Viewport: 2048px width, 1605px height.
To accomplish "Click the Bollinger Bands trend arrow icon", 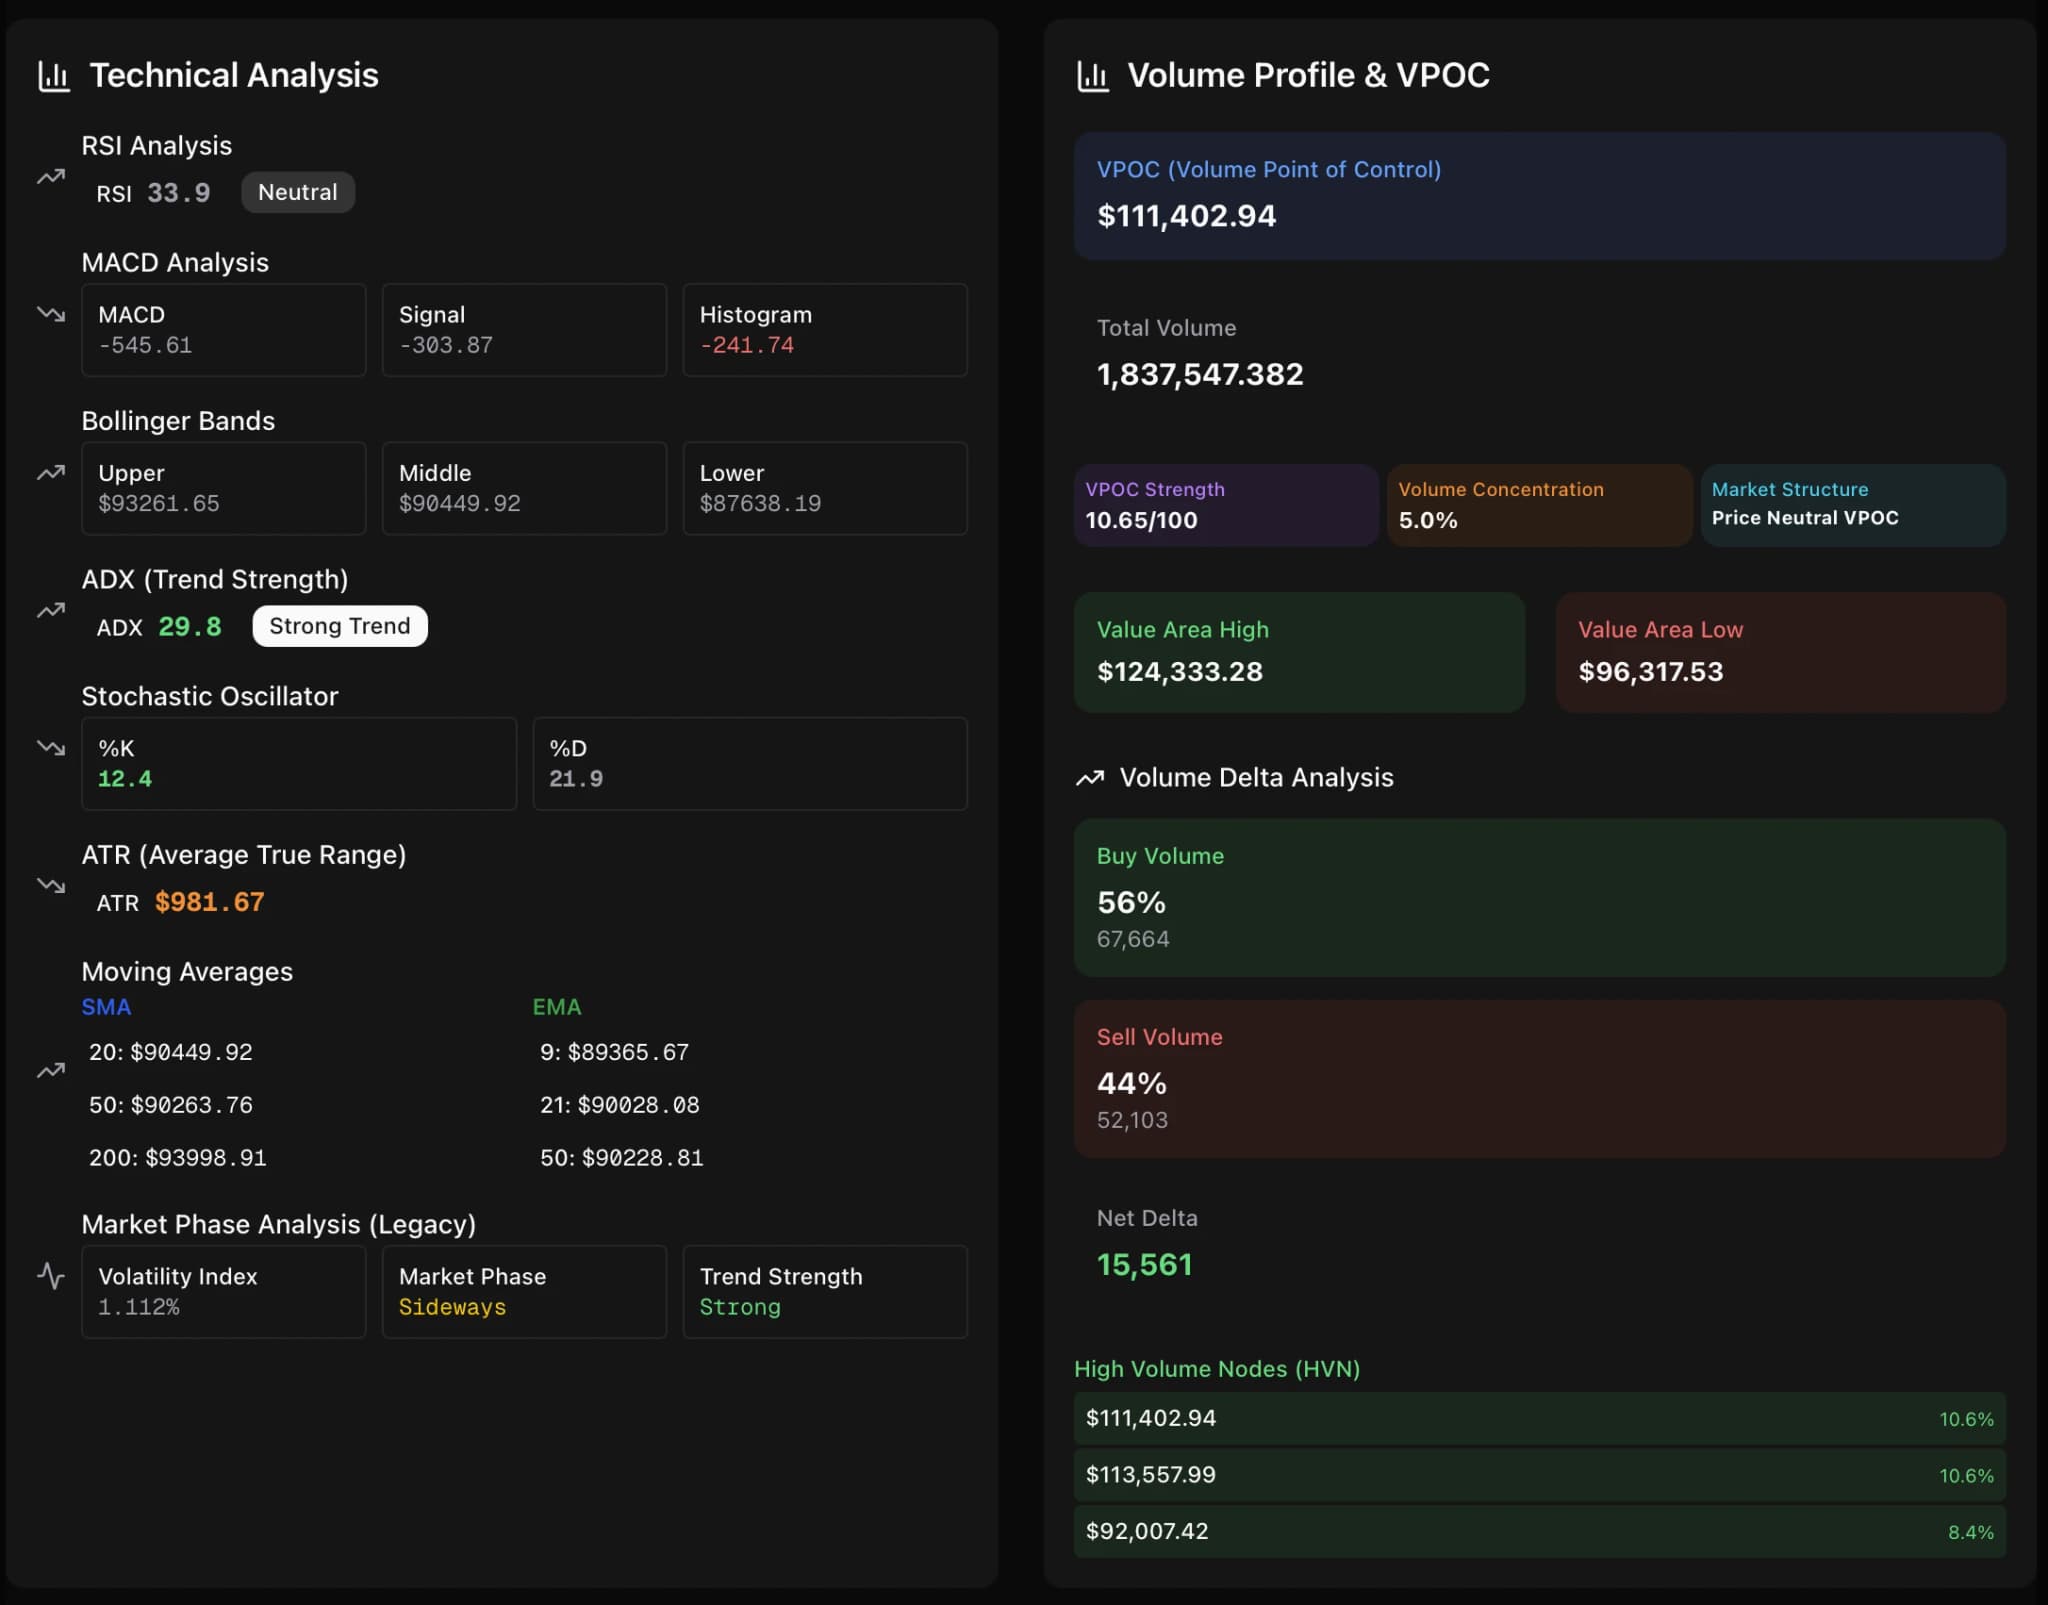I will click(x=49, y=472).
